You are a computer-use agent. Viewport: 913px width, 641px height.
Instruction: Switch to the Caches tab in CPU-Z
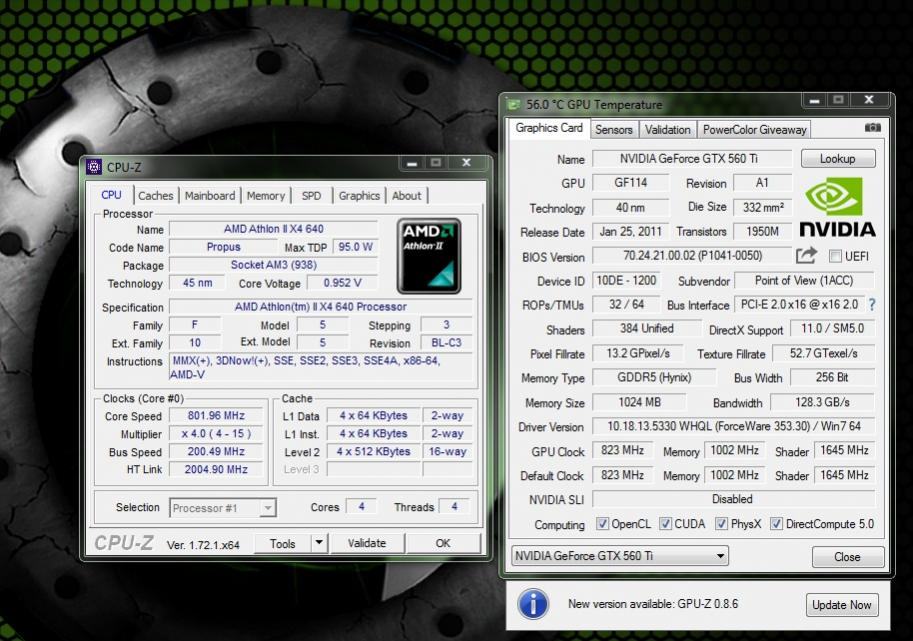[x=155, y=196]
